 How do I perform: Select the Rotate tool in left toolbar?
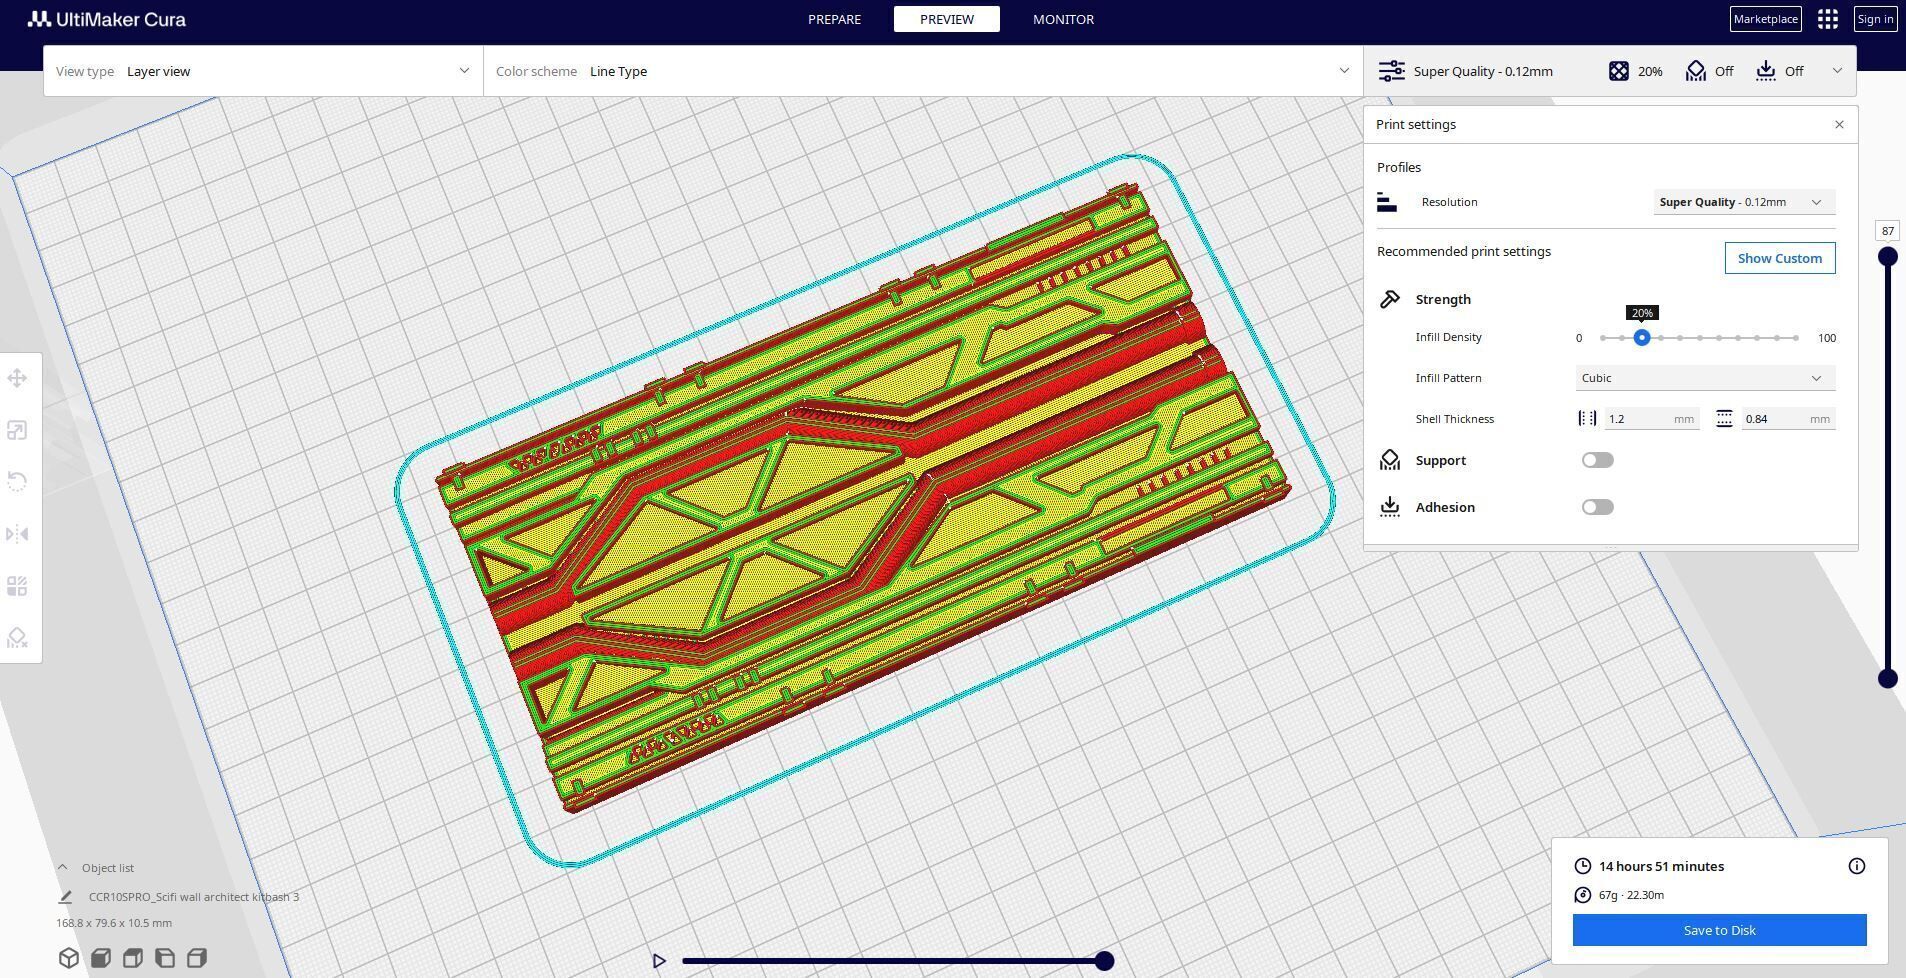(17, 482)
